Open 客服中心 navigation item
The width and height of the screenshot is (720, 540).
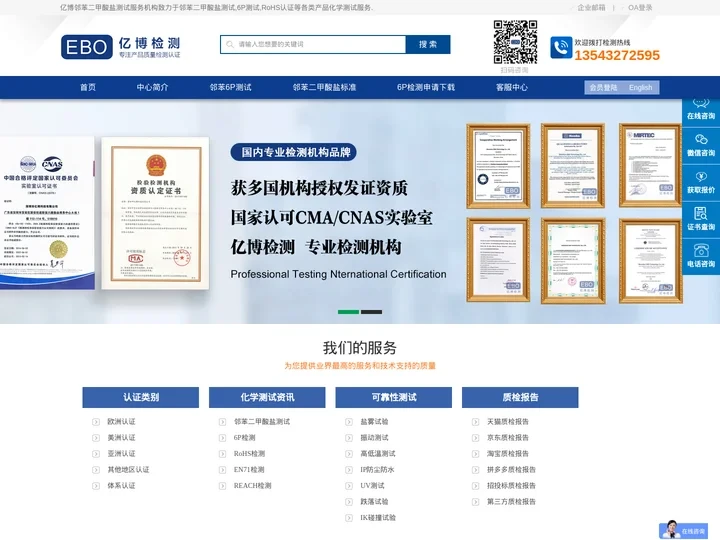(512, 87)
